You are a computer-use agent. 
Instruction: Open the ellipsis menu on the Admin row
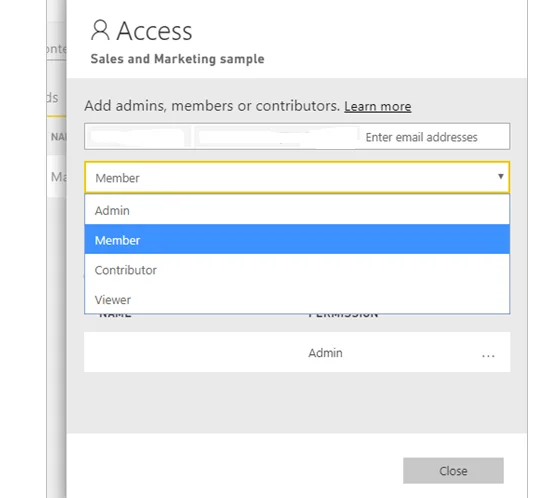point(488,355)
